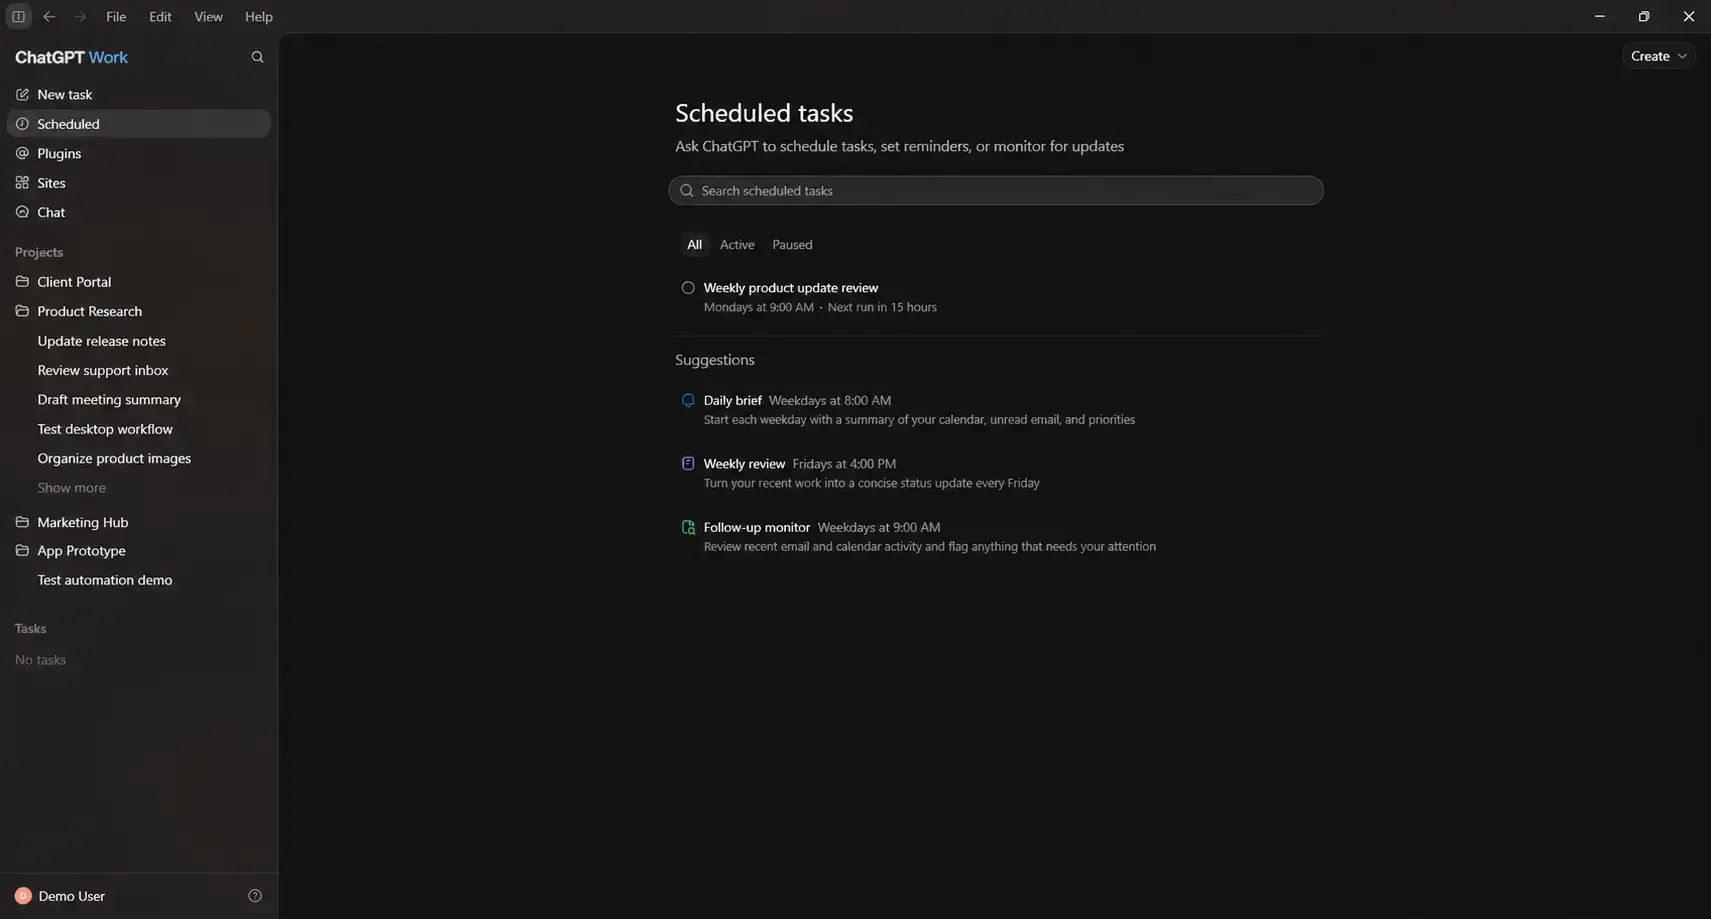The height and width of the screenshot is (919, 1711).
Task: Click the Sites grid icon
Action: pyautogui.click(x=22, y=183)
